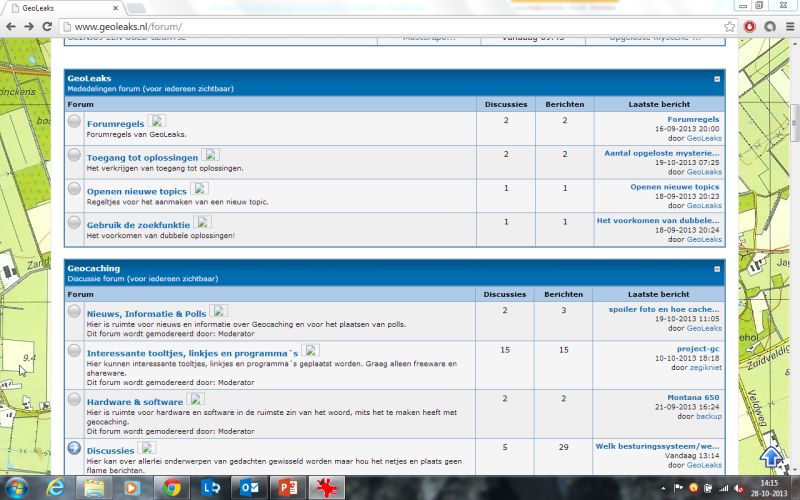This screenshot has height=500, width=800.
Task: Open the Hardware & software forum
Action: [135, 402]
